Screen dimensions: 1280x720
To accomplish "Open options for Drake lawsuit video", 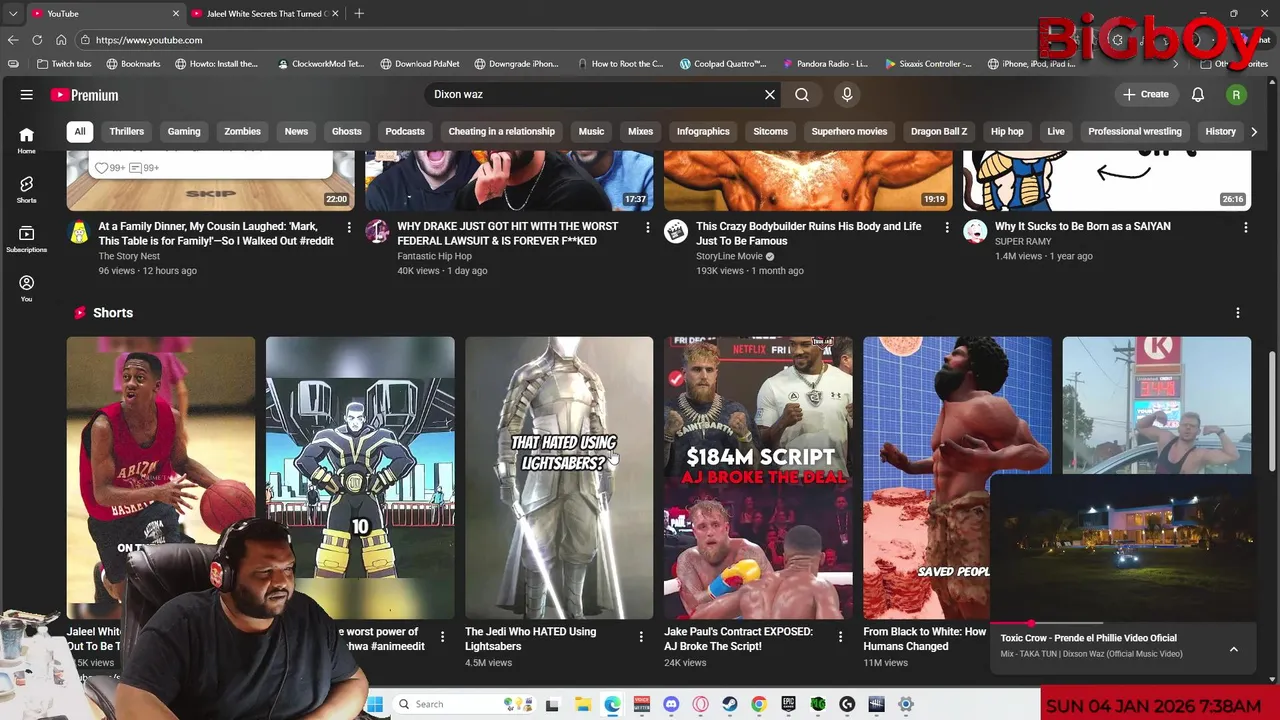I will [648, 228].
